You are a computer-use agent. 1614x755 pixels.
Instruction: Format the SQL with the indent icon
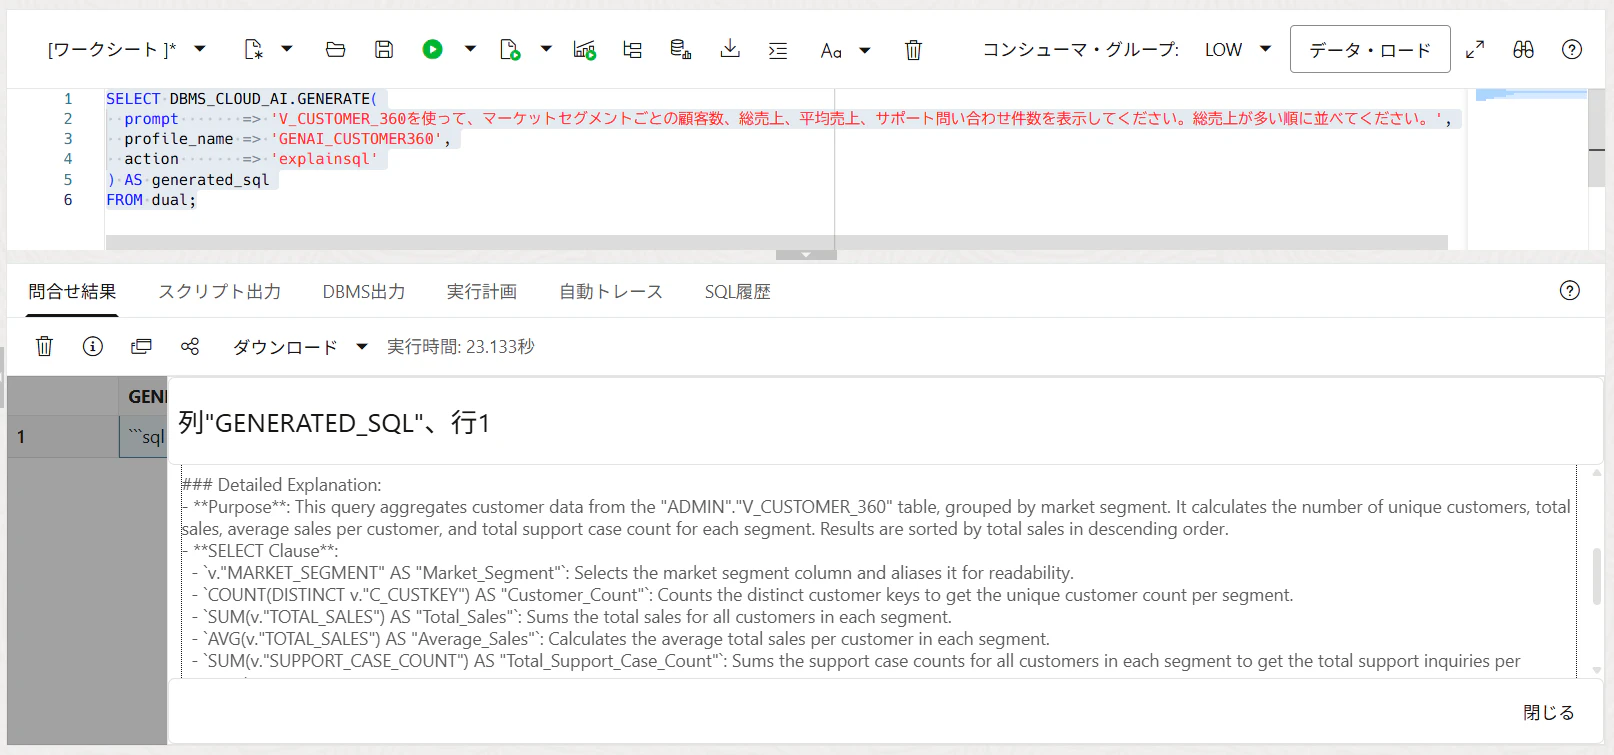coord(778,50)
